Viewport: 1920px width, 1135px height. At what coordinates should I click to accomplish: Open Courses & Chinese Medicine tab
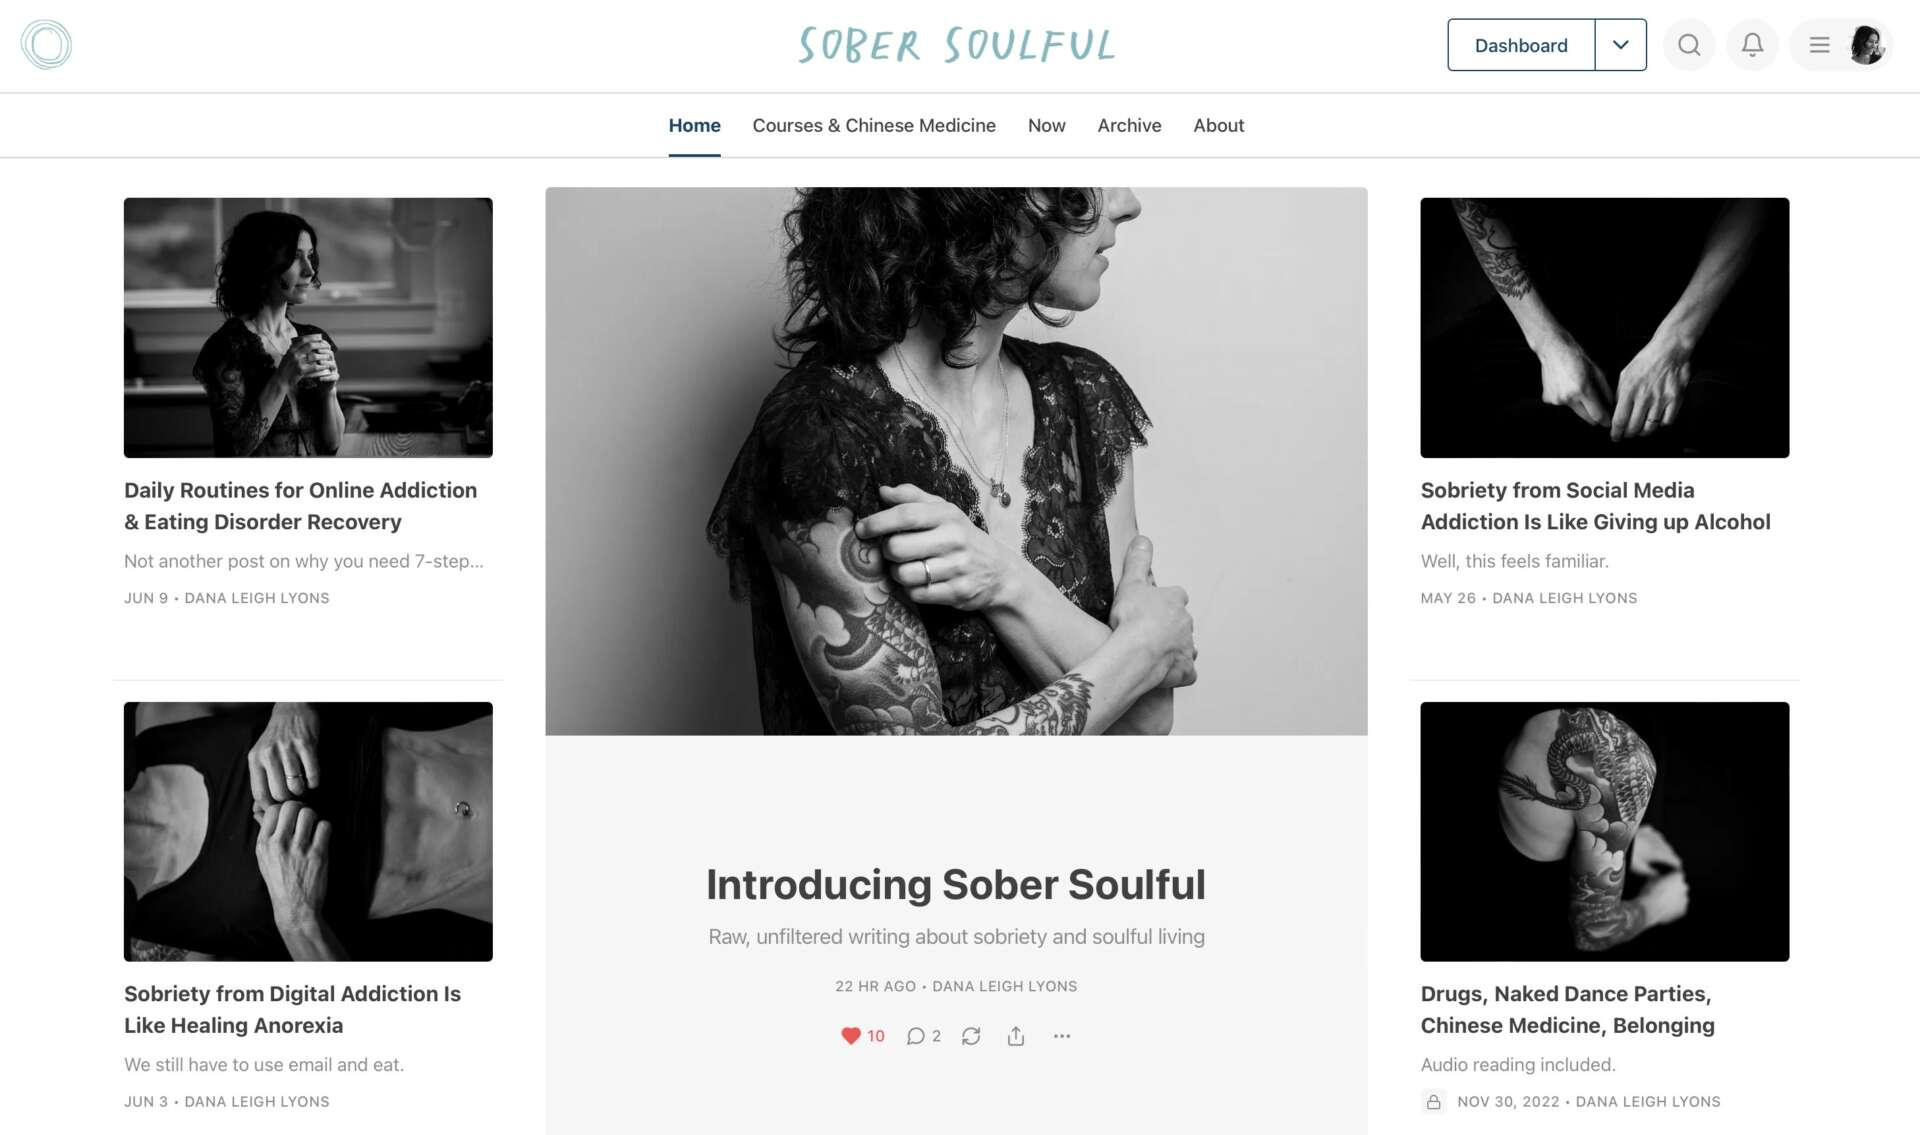point(874,126)
